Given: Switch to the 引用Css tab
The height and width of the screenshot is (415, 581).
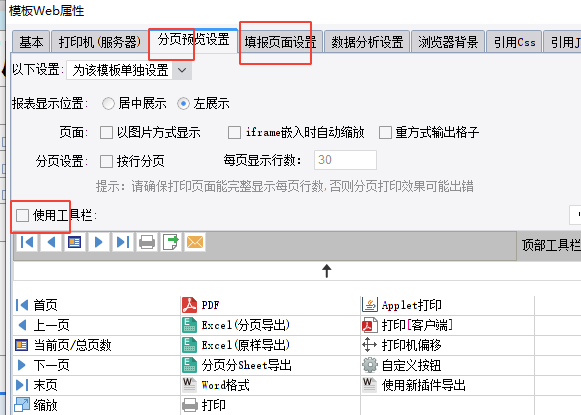Looking at the screenshot, I should (x=515, y=42).
